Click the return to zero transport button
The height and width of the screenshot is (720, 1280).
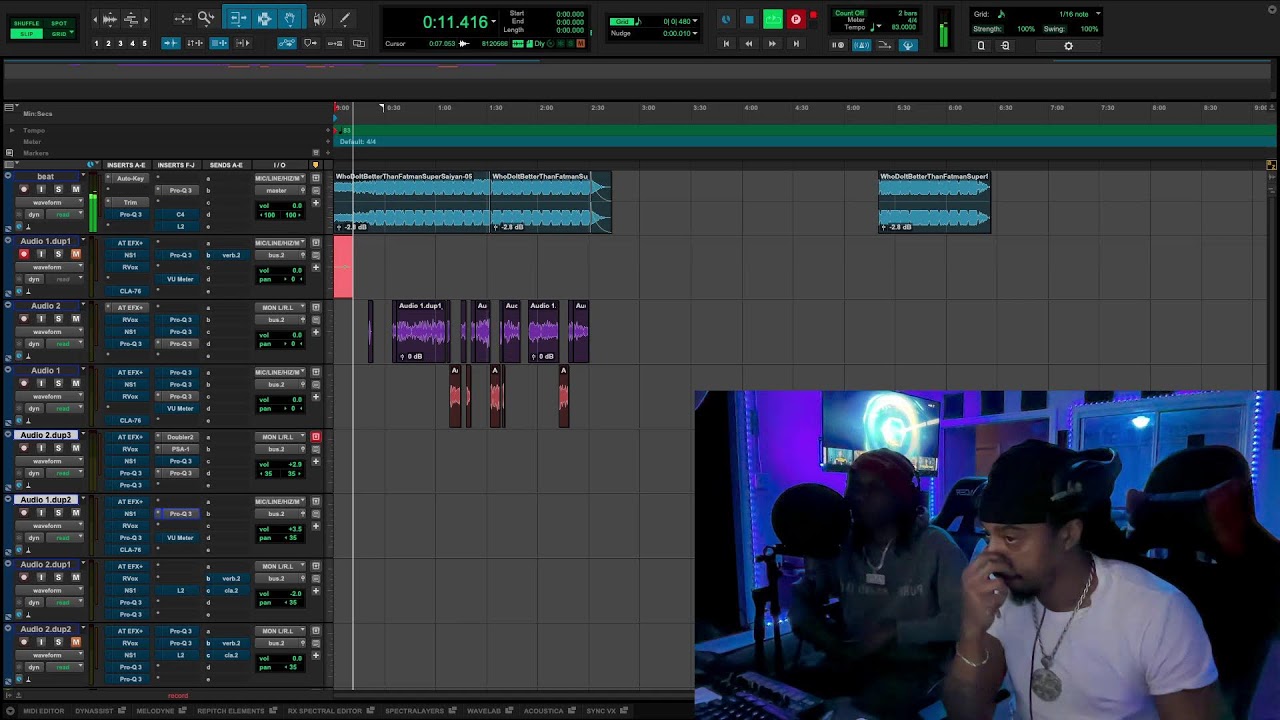click(x=726, y=44)
